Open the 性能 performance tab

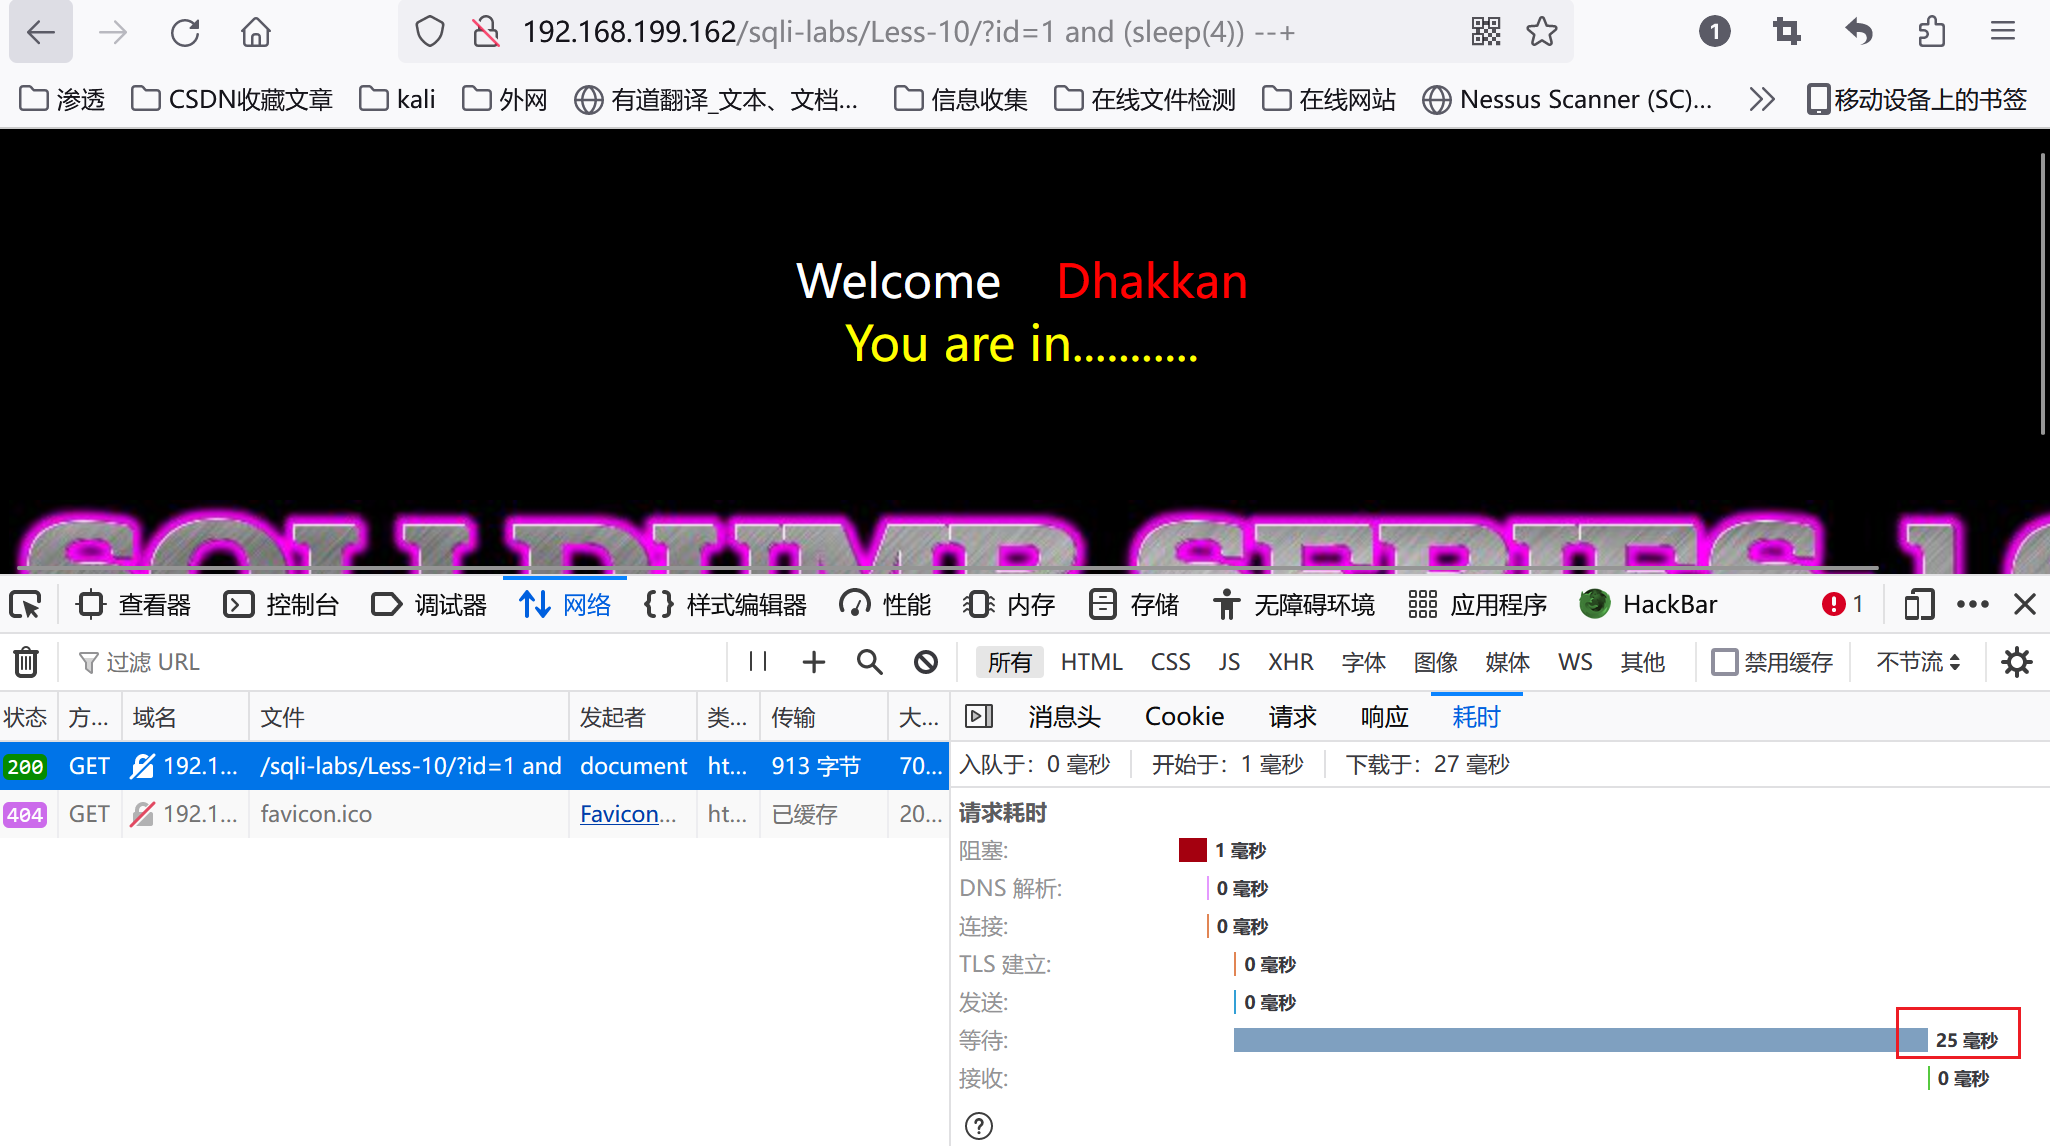(885, 604)
